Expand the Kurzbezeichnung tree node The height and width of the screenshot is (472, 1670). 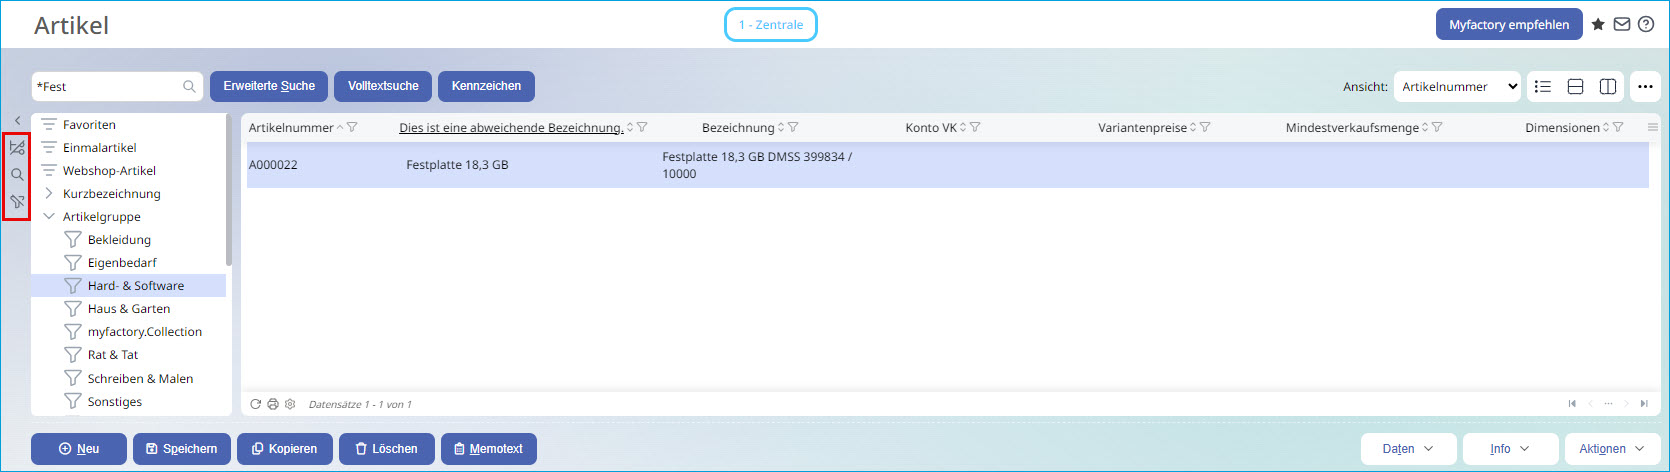49,194
